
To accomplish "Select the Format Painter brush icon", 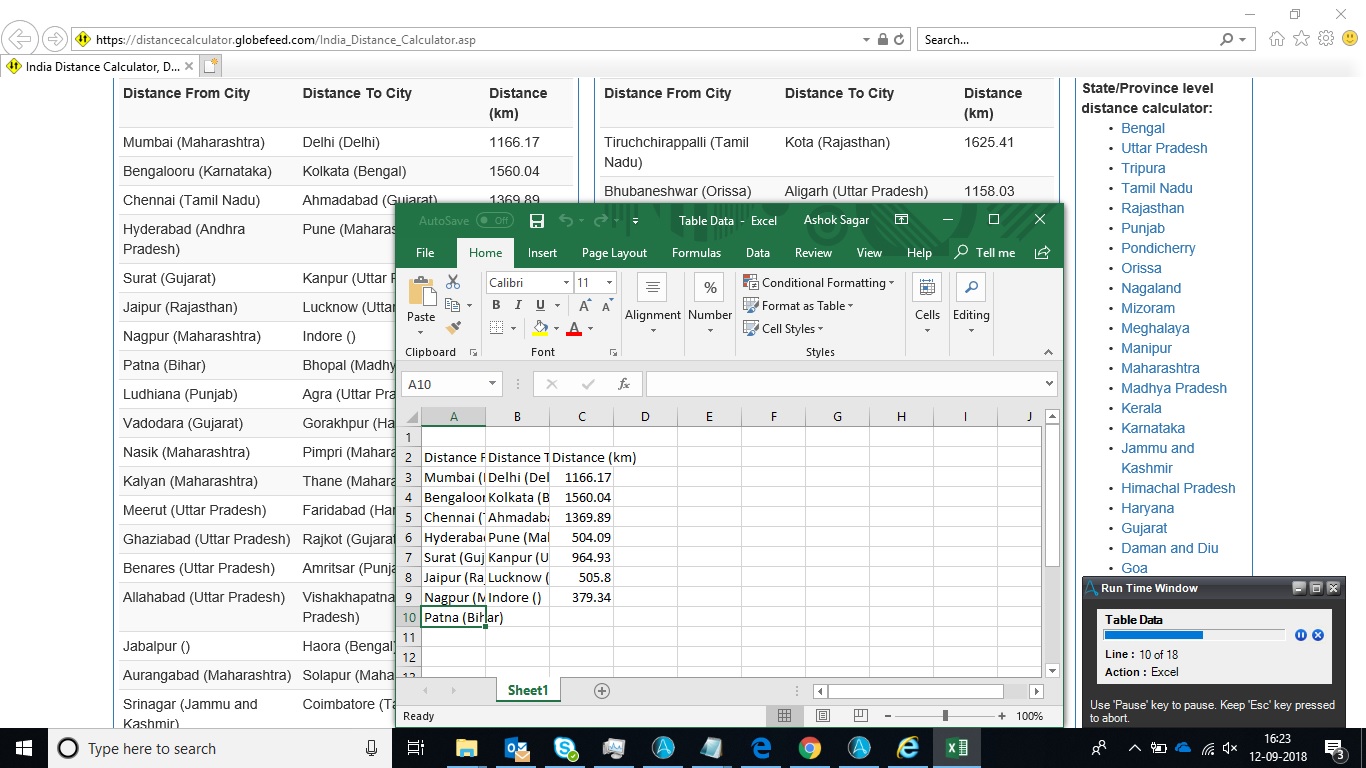I will (453, 327).
